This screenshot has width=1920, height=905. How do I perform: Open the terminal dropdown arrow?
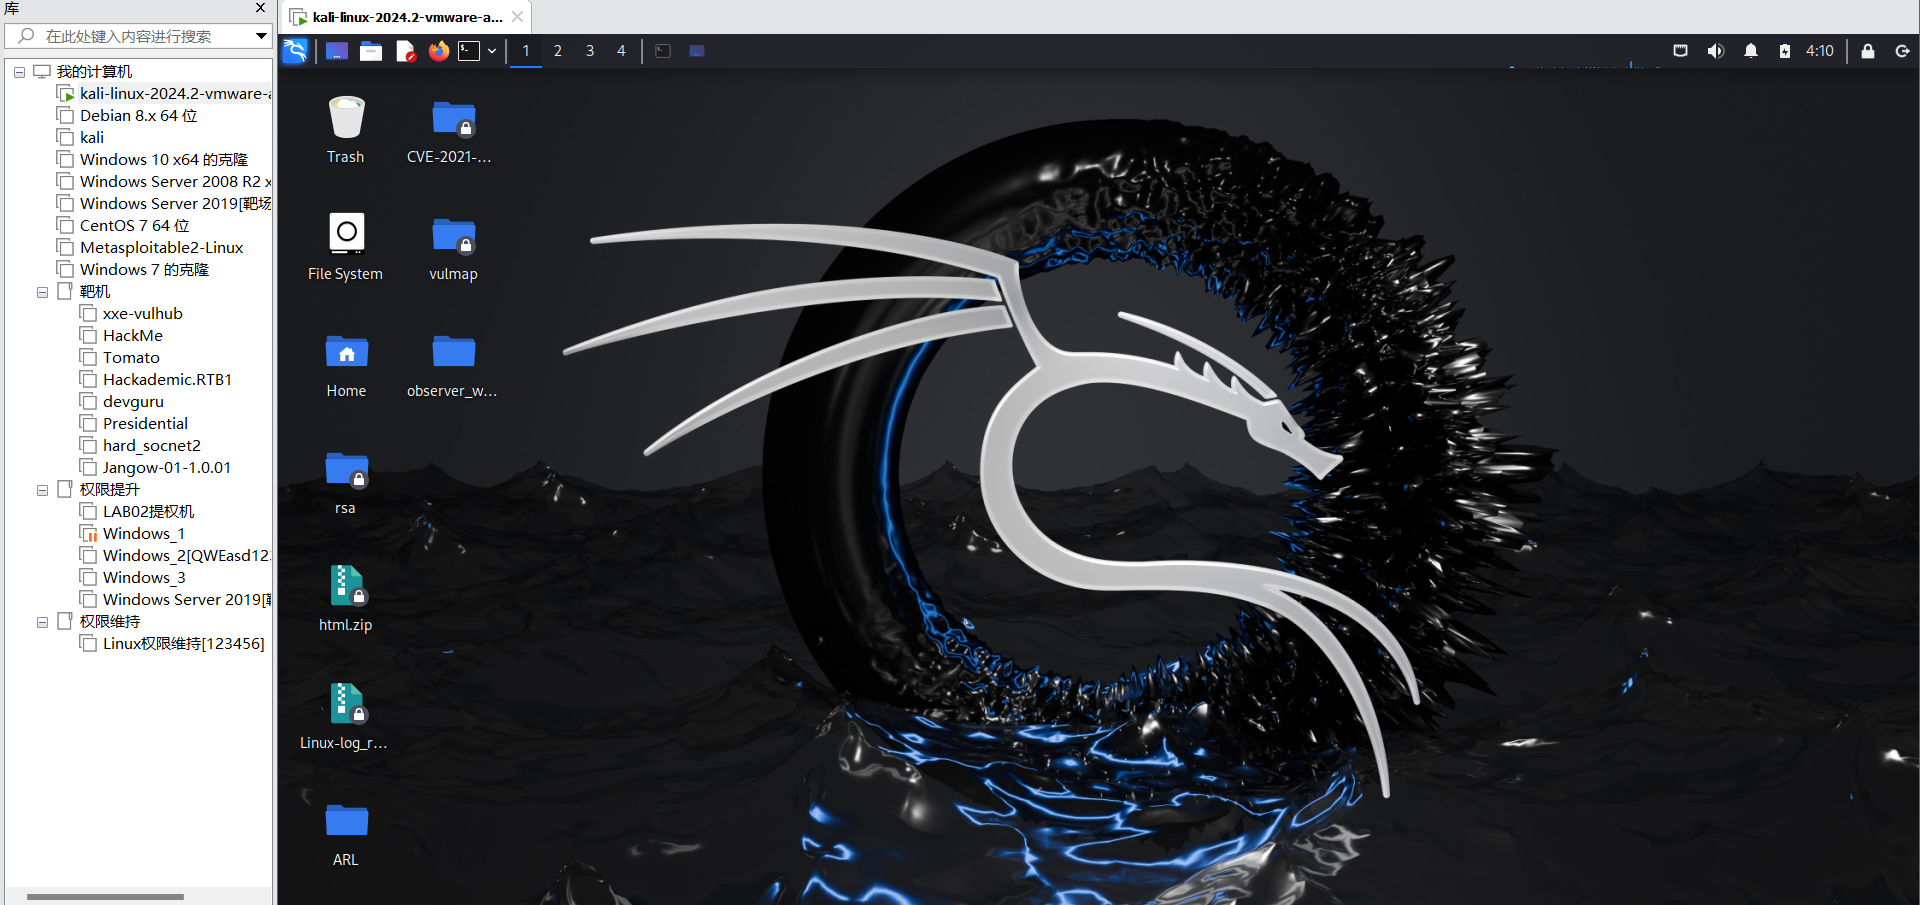tap(492, 51)
